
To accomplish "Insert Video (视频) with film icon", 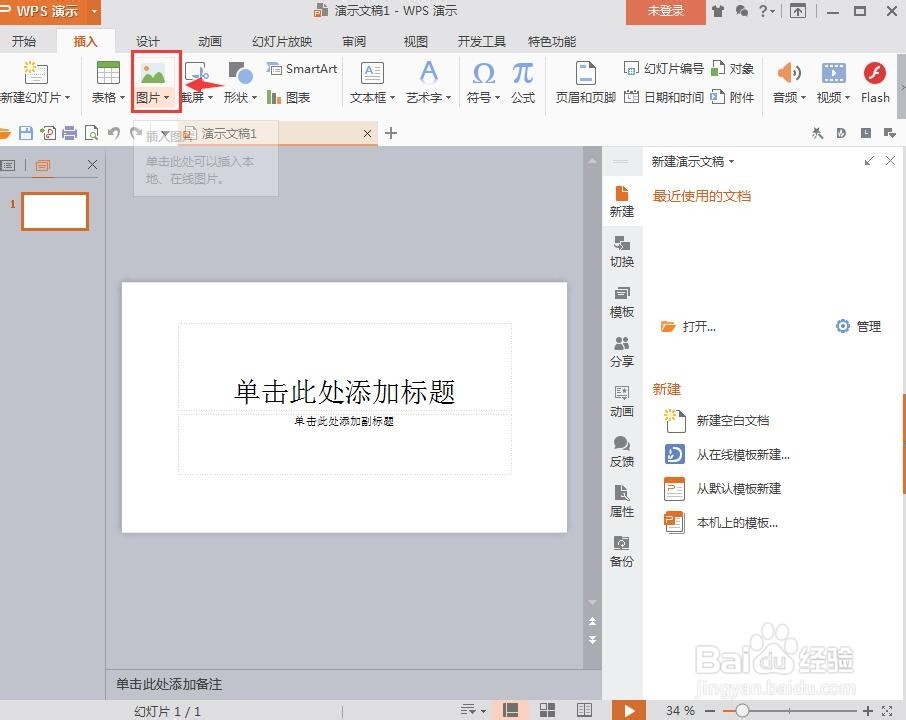I will (x=833, y=73).
